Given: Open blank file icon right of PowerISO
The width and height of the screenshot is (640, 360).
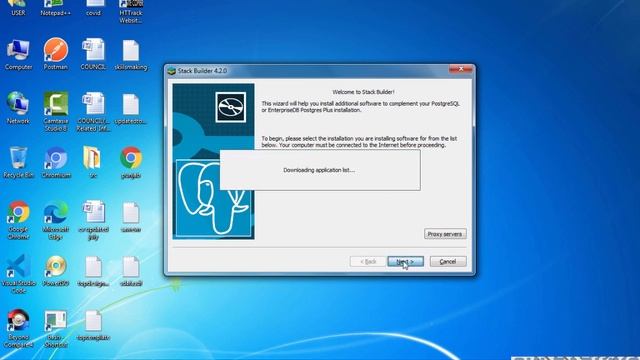Looking at the screenshot, I should point(93,271).
